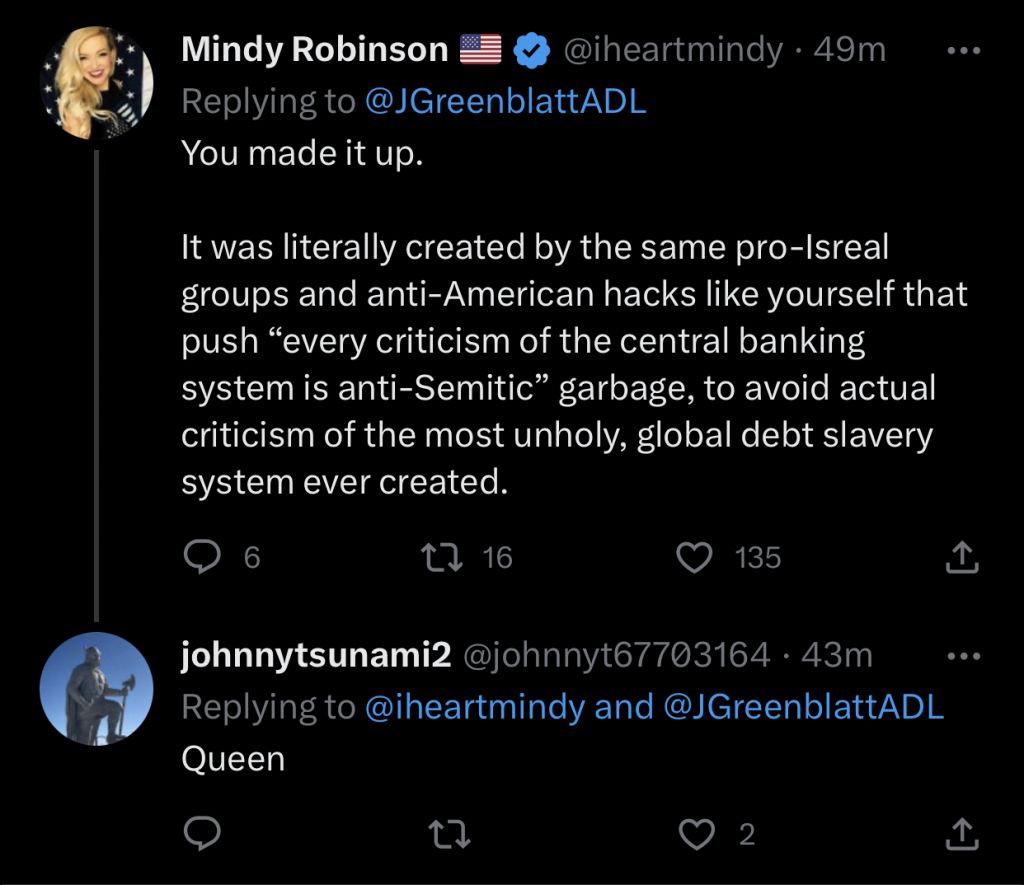Screen dimensions: 1024x885
Task: Click Mindy Robinson display name
Action: [314, 49]
